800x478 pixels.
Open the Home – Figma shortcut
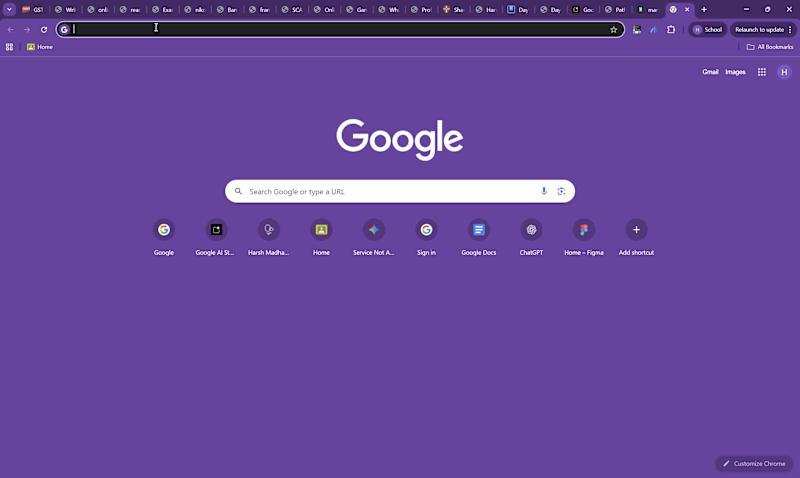(584, 237)
